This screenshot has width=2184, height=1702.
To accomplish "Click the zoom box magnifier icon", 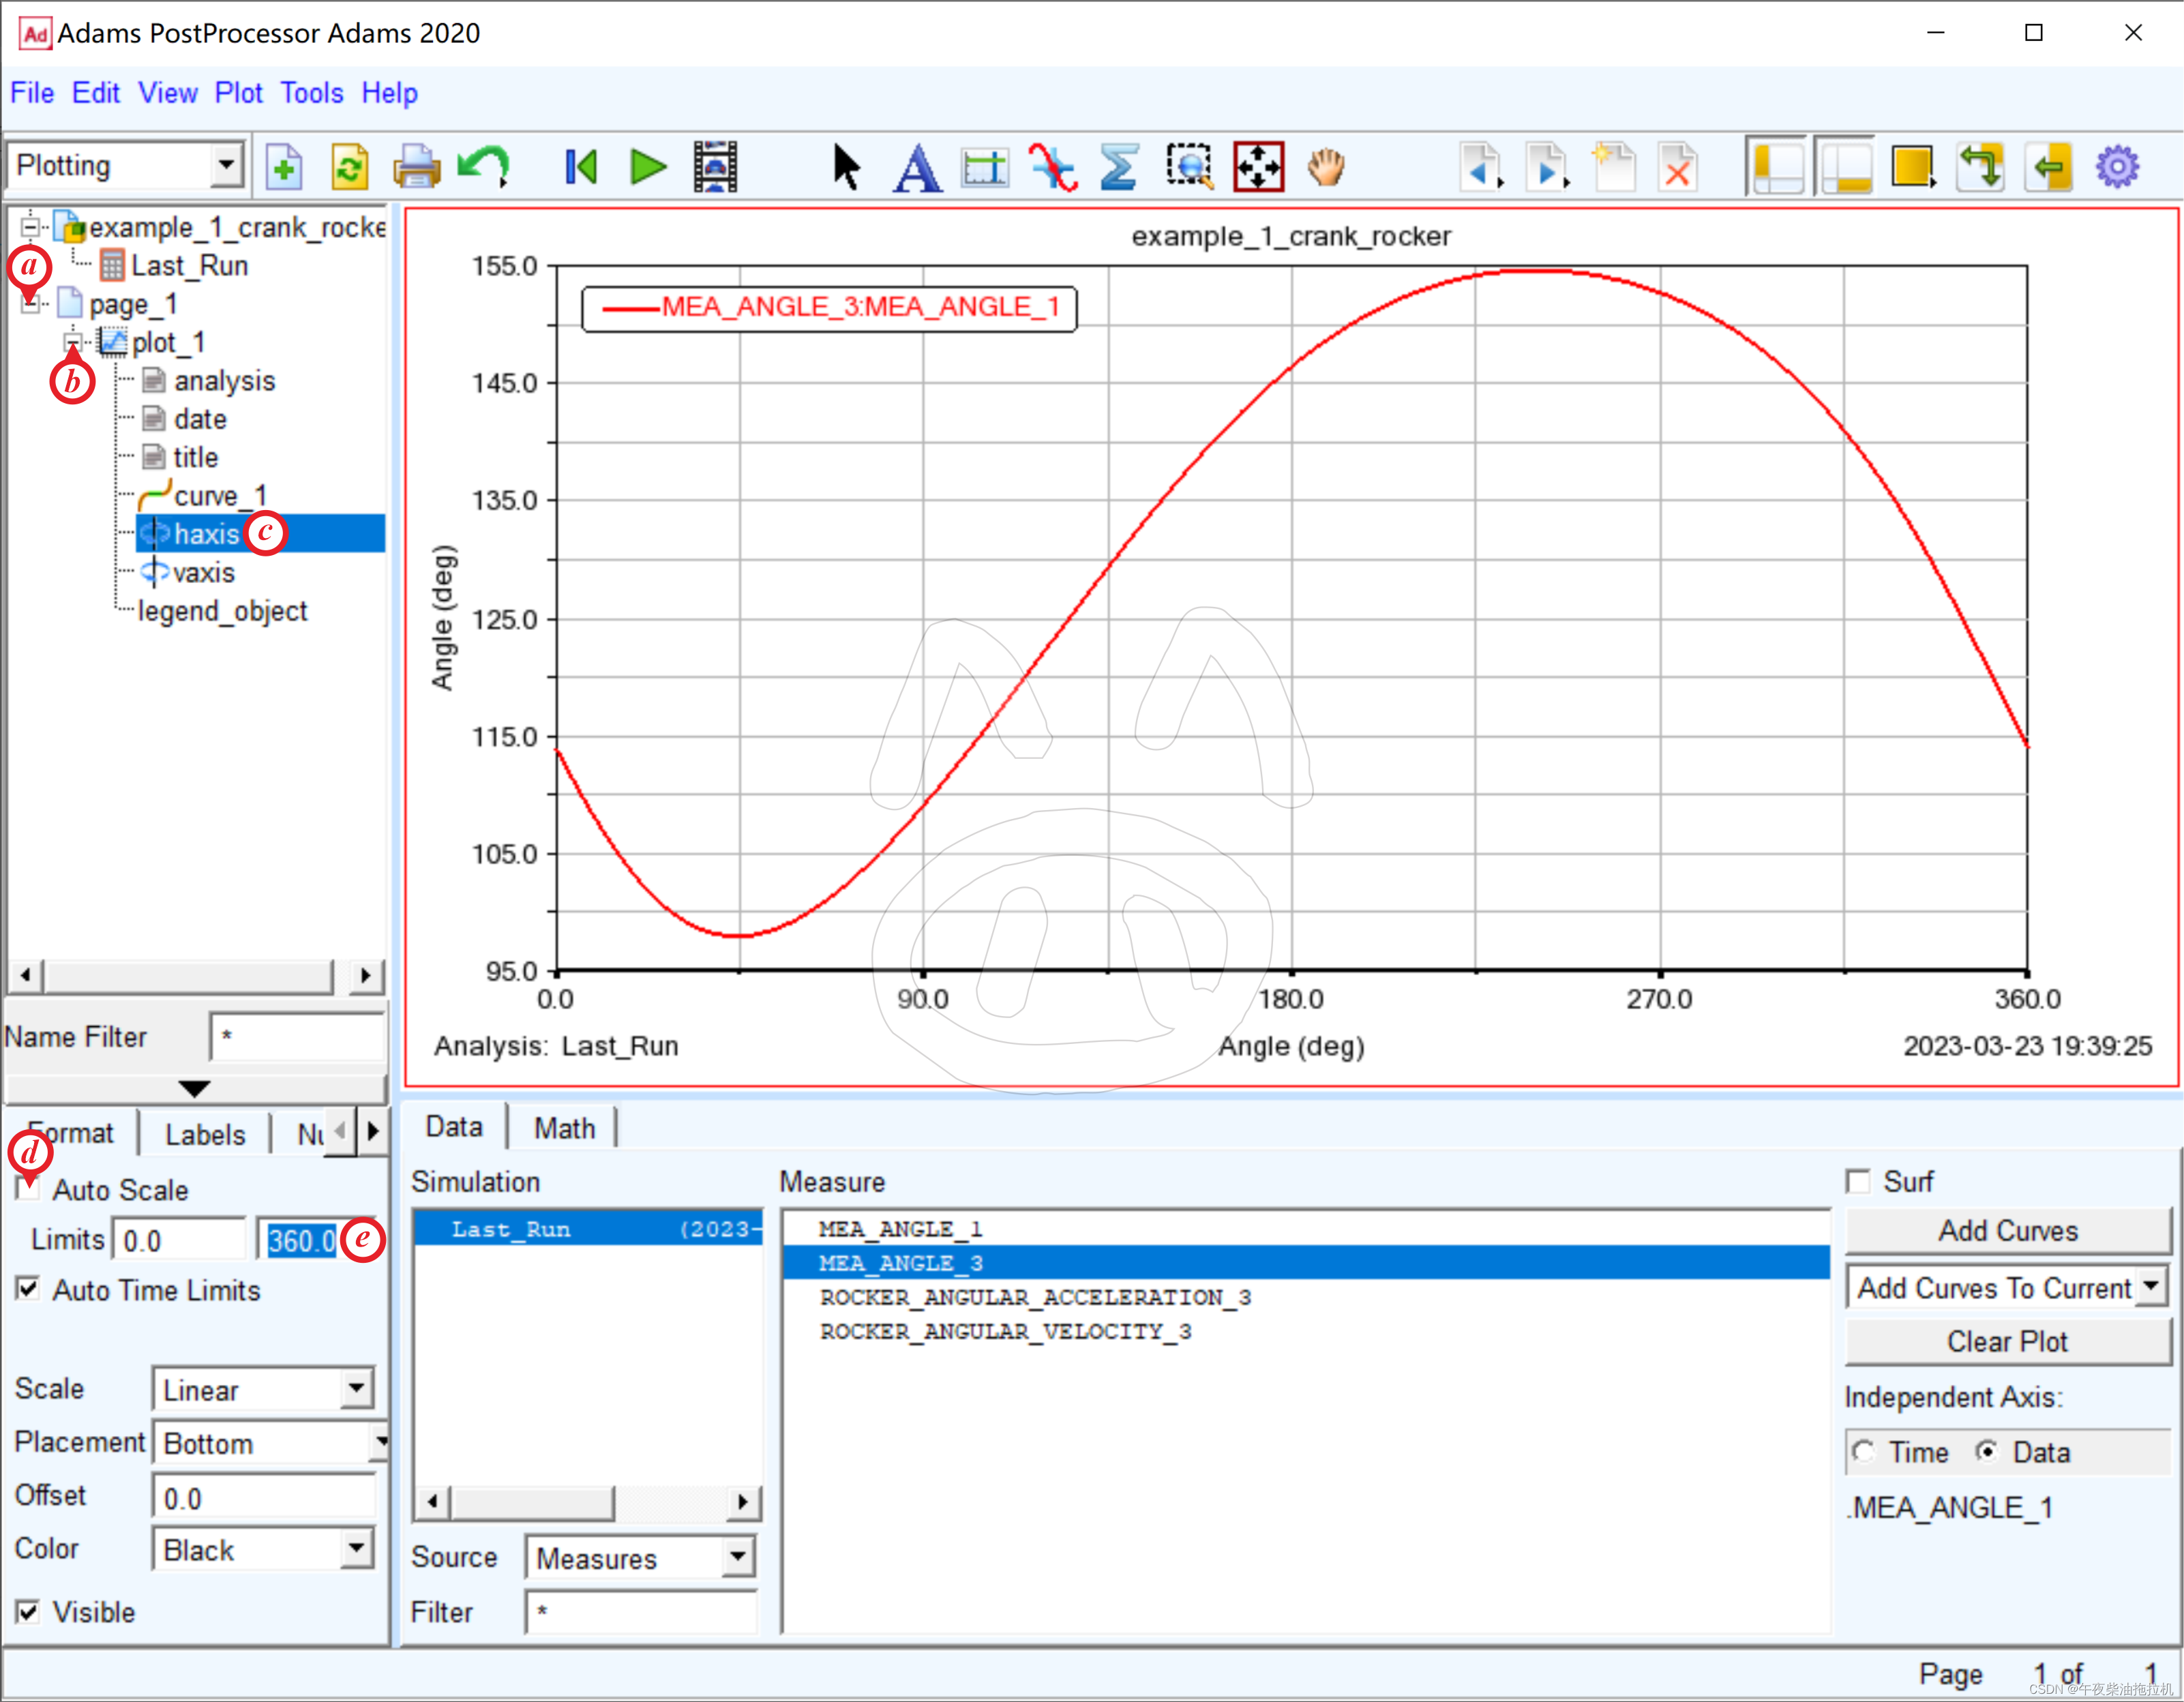I will point(1189,167).
